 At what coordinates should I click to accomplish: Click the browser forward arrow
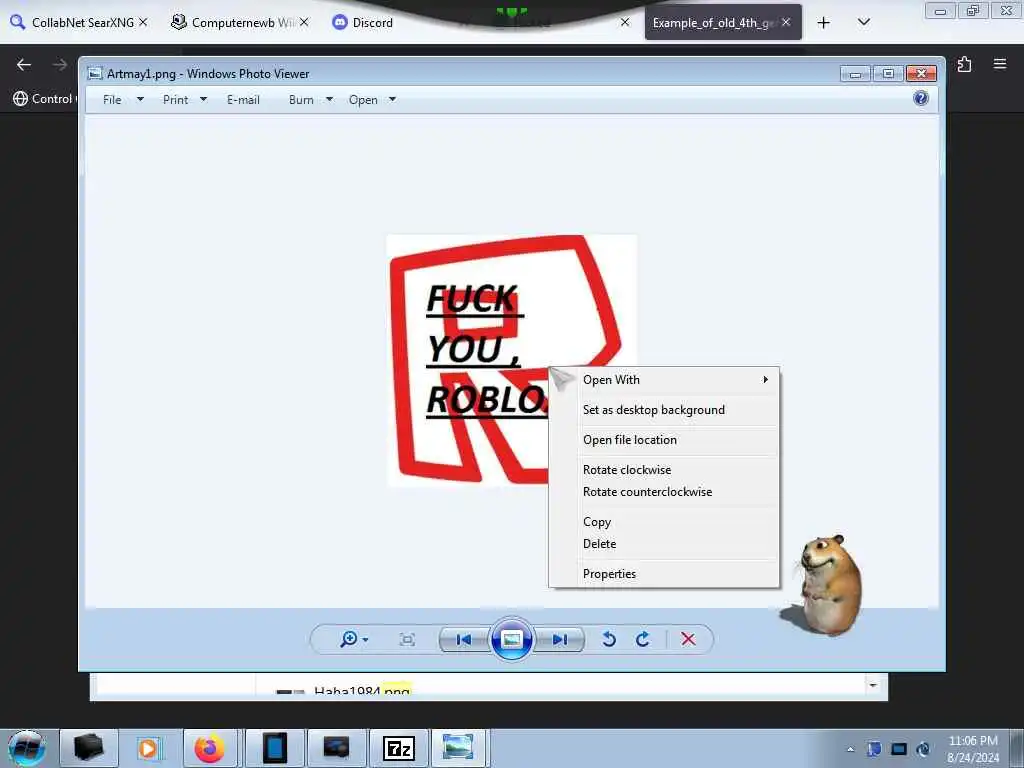60,64
